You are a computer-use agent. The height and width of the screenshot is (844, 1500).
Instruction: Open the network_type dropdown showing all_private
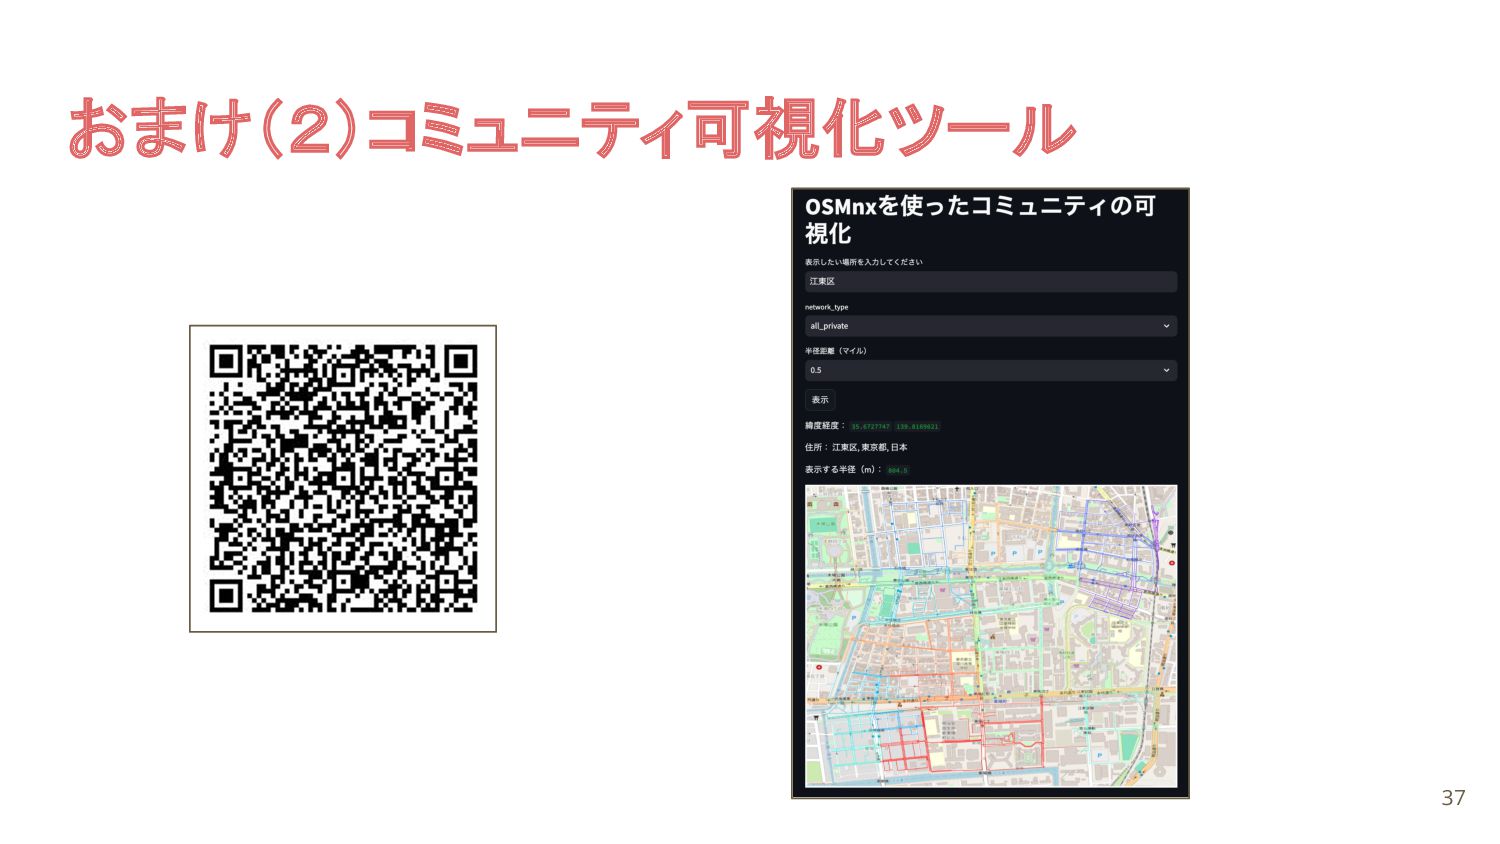pyautogui.click(x=990, y=326)
